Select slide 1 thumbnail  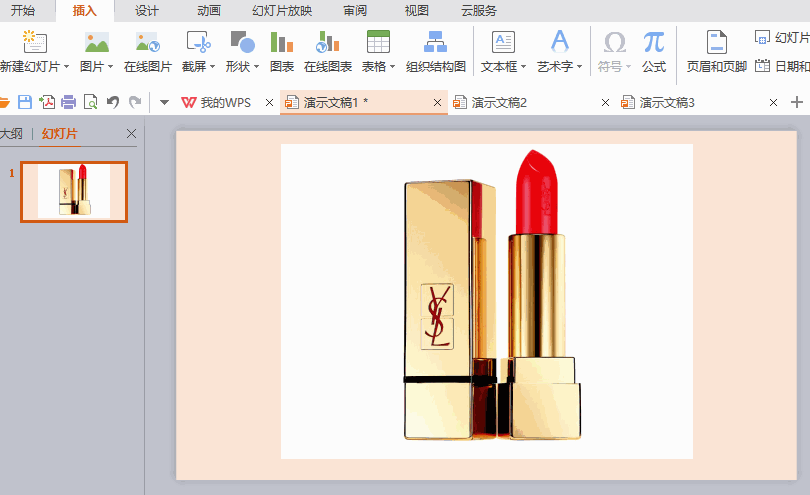tap(74, 192)
